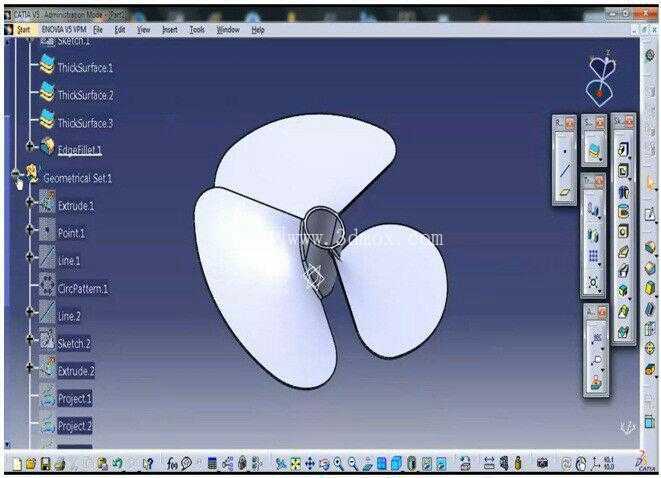
Task: Select ThickSurface.3 in the specification tree
Action: 86,123
